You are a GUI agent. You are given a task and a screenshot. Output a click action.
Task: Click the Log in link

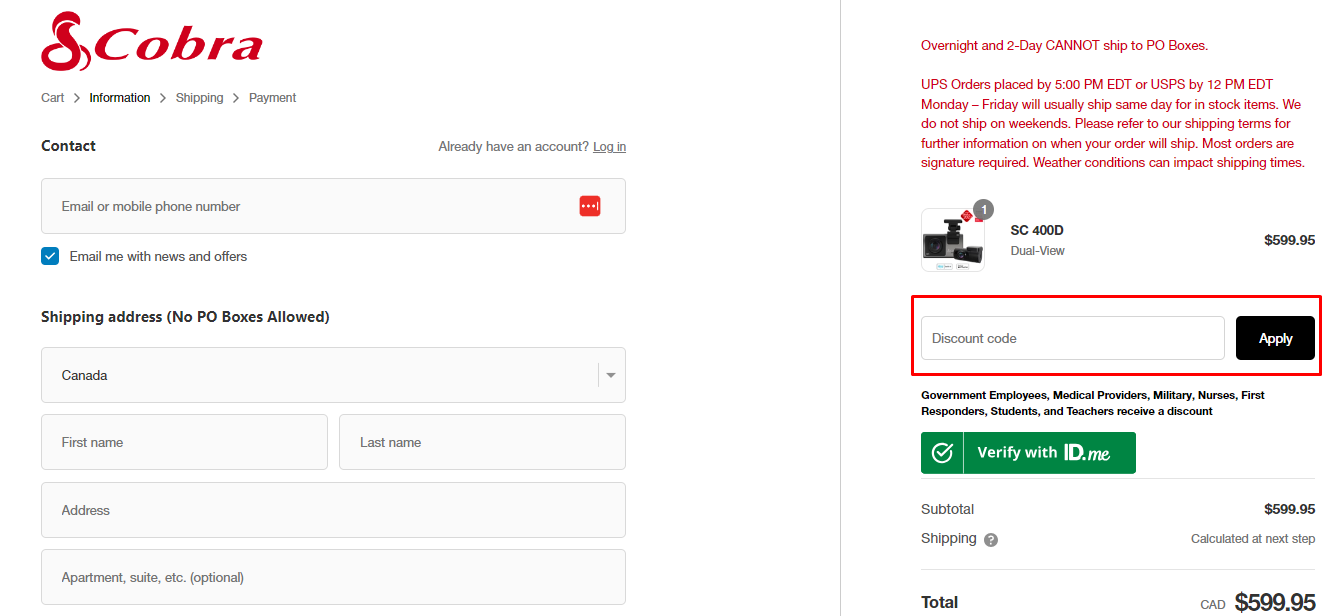(x=609, y=147)
